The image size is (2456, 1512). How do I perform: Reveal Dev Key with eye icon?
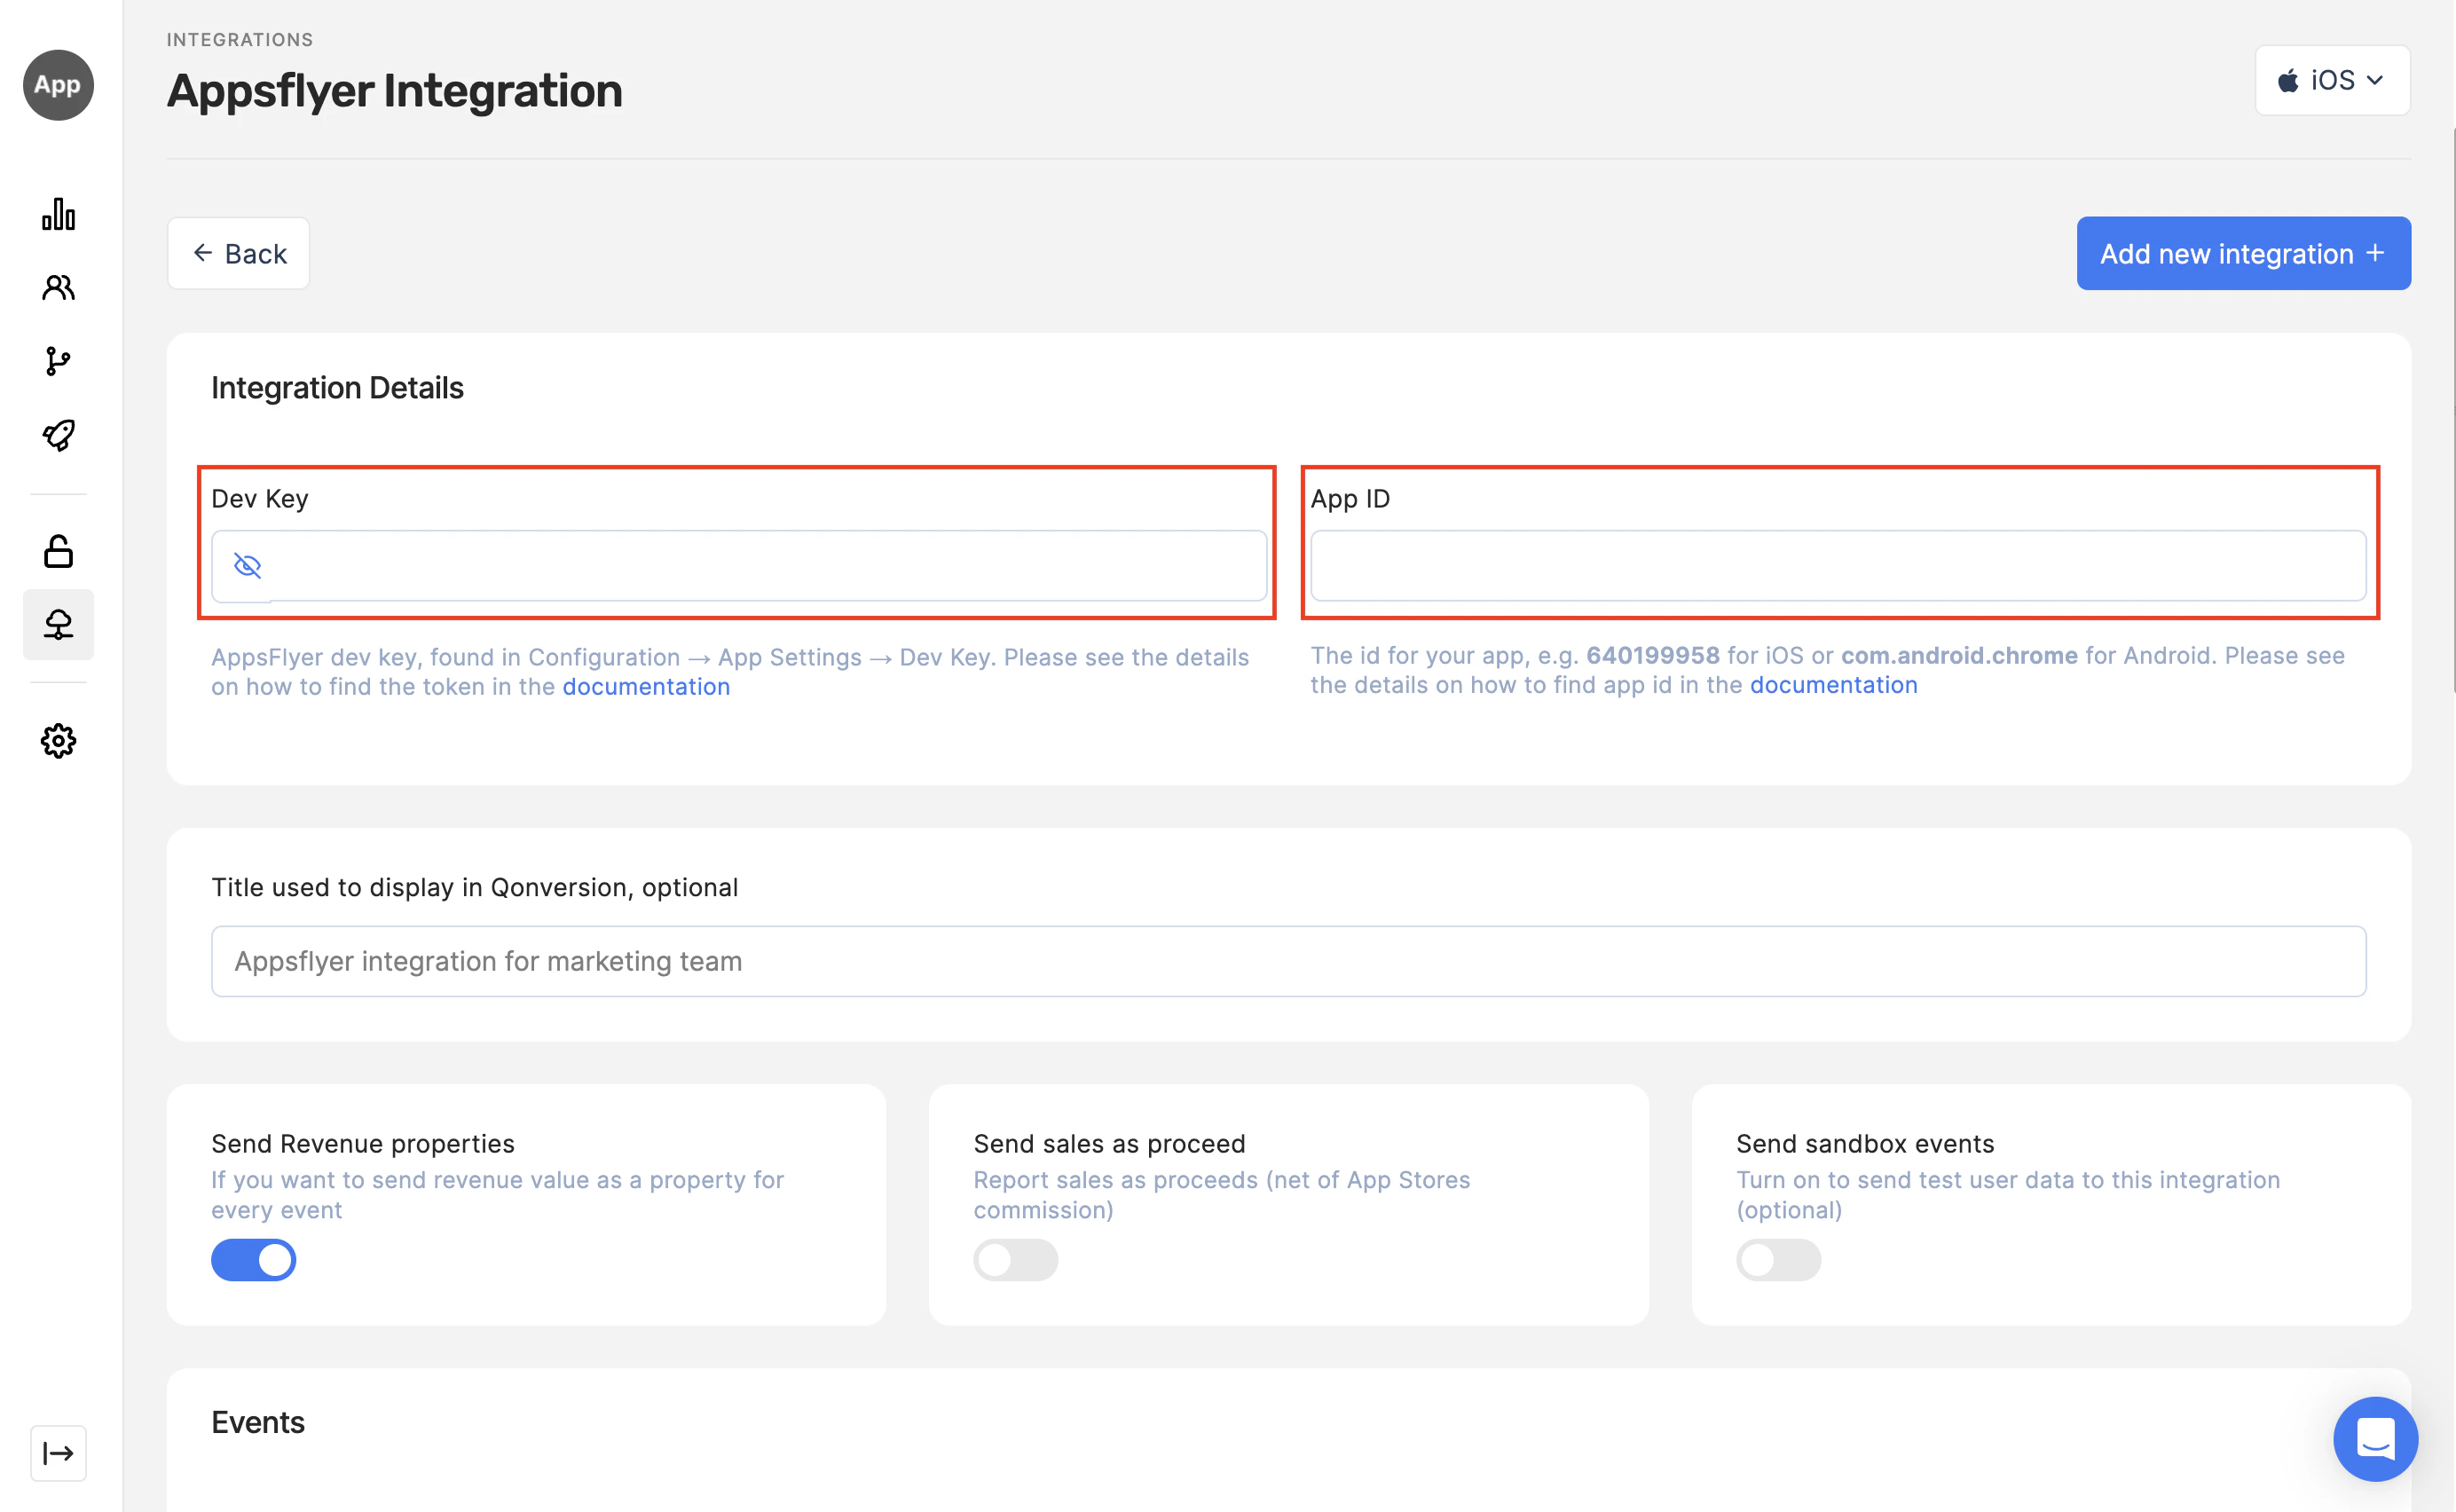point(247,566)
